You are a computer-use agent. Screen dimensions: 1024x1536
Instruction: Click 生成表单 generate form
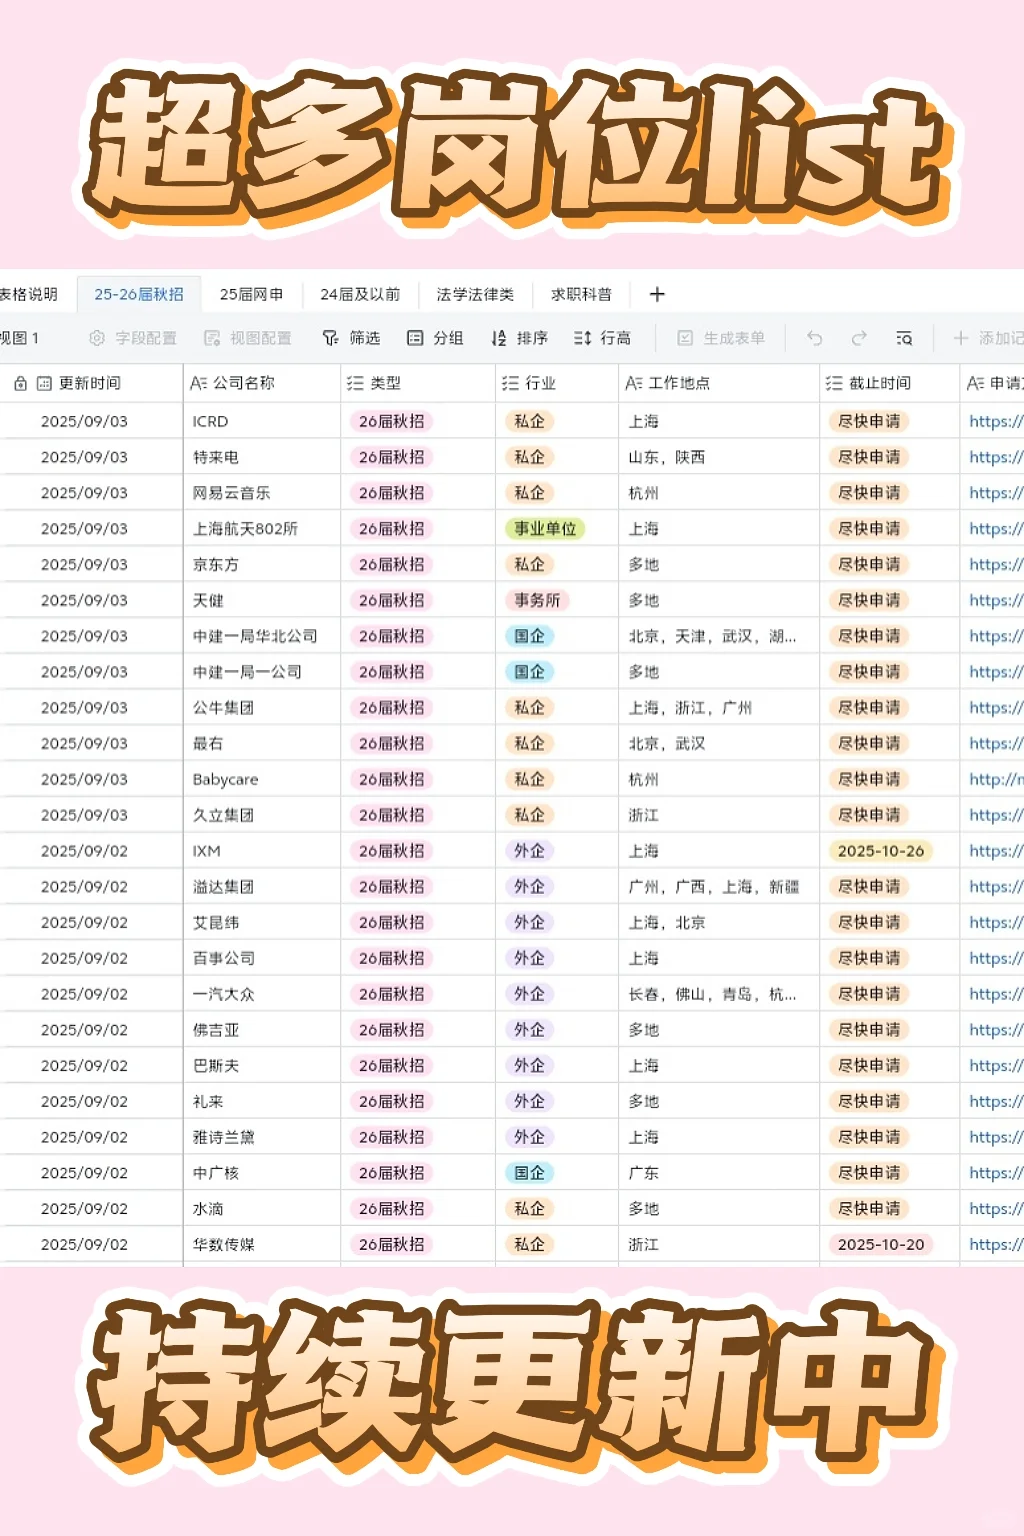(x=721, y=338)
